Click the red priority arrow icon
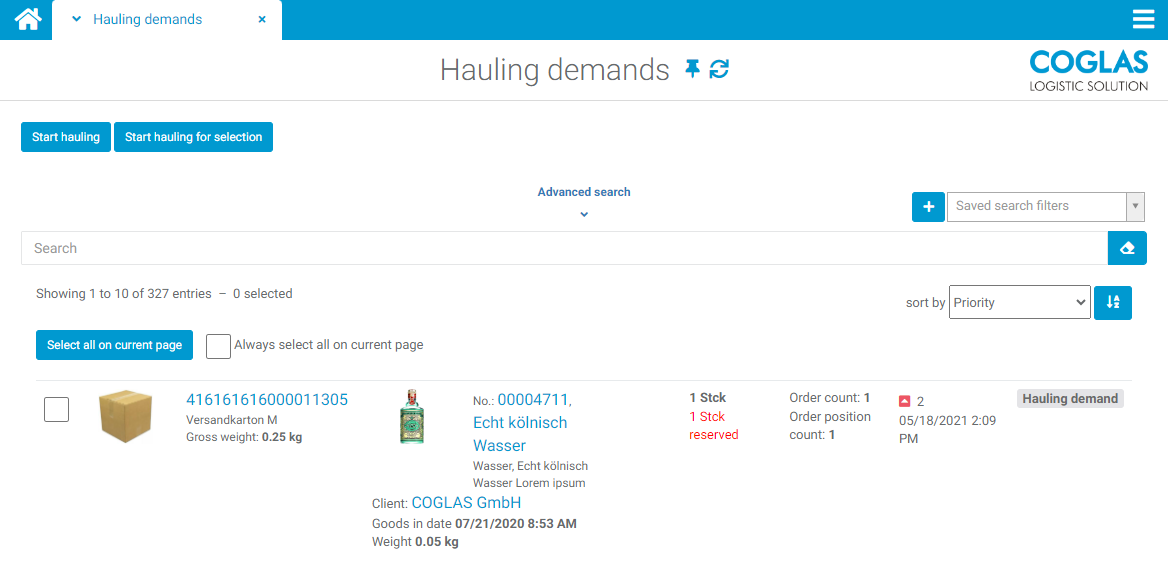Screen dimensions: 1168x576 tap(905, 401)
